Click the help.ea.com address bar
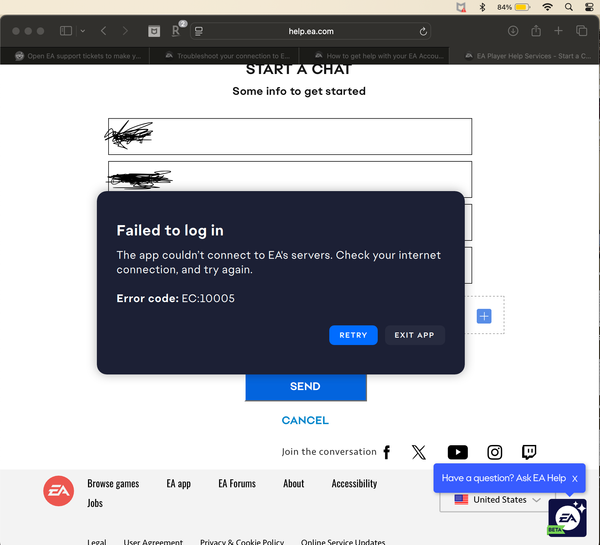Screen dimensions: 600x545 pyautogui.click(x=311, y=31)
